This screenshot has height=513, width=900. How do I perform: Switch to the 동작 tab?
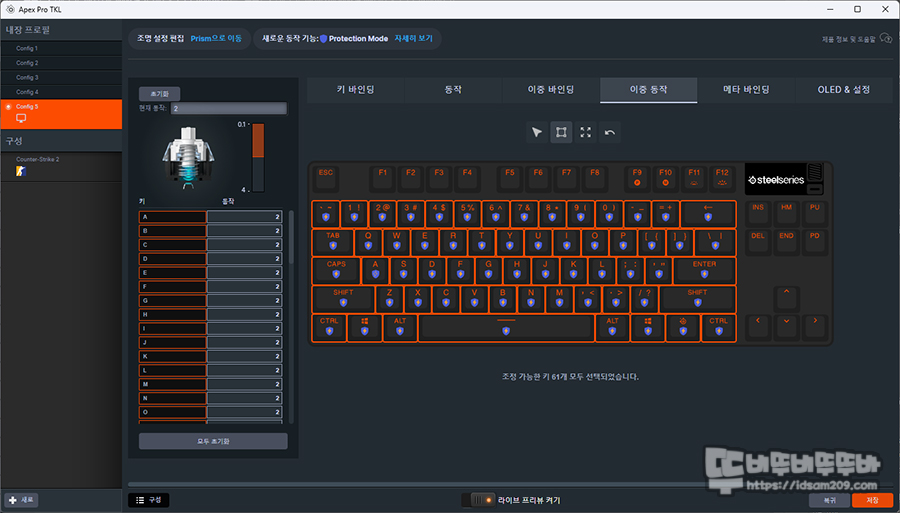tap(453, 90)
